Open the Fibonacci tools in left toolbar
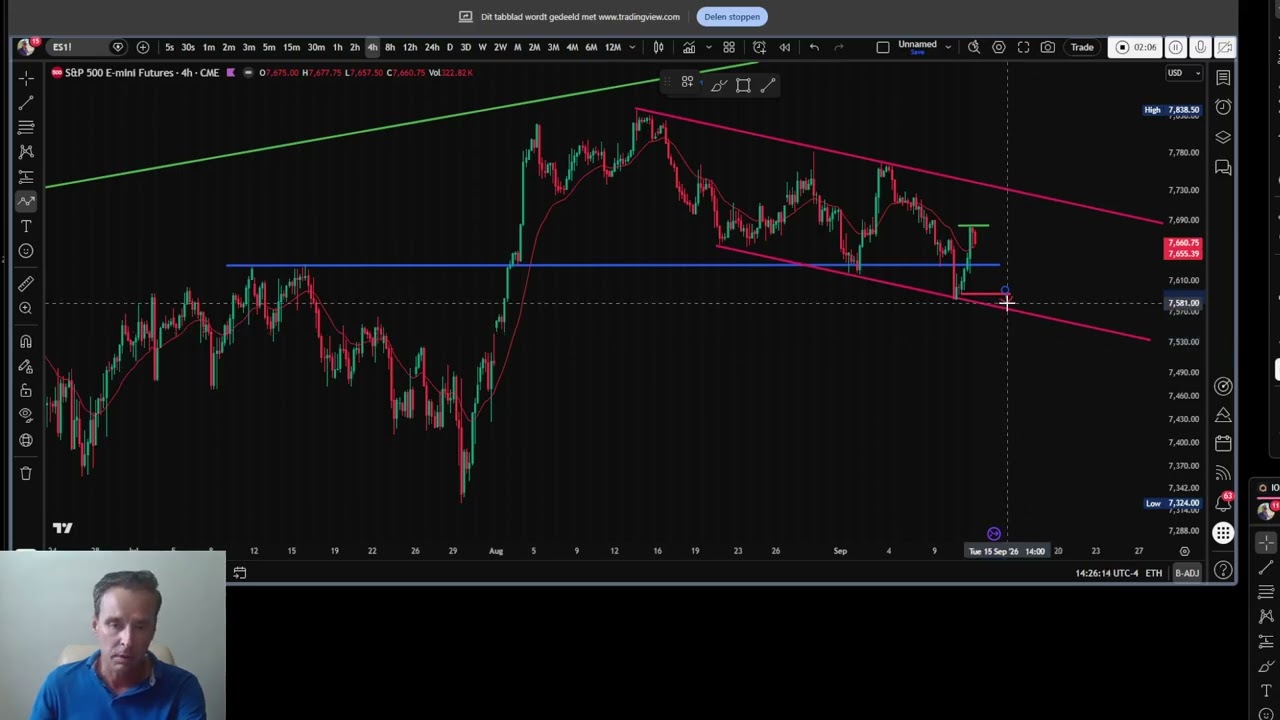The width and height of the screenshot is (1280, 720). click(26, 127)
